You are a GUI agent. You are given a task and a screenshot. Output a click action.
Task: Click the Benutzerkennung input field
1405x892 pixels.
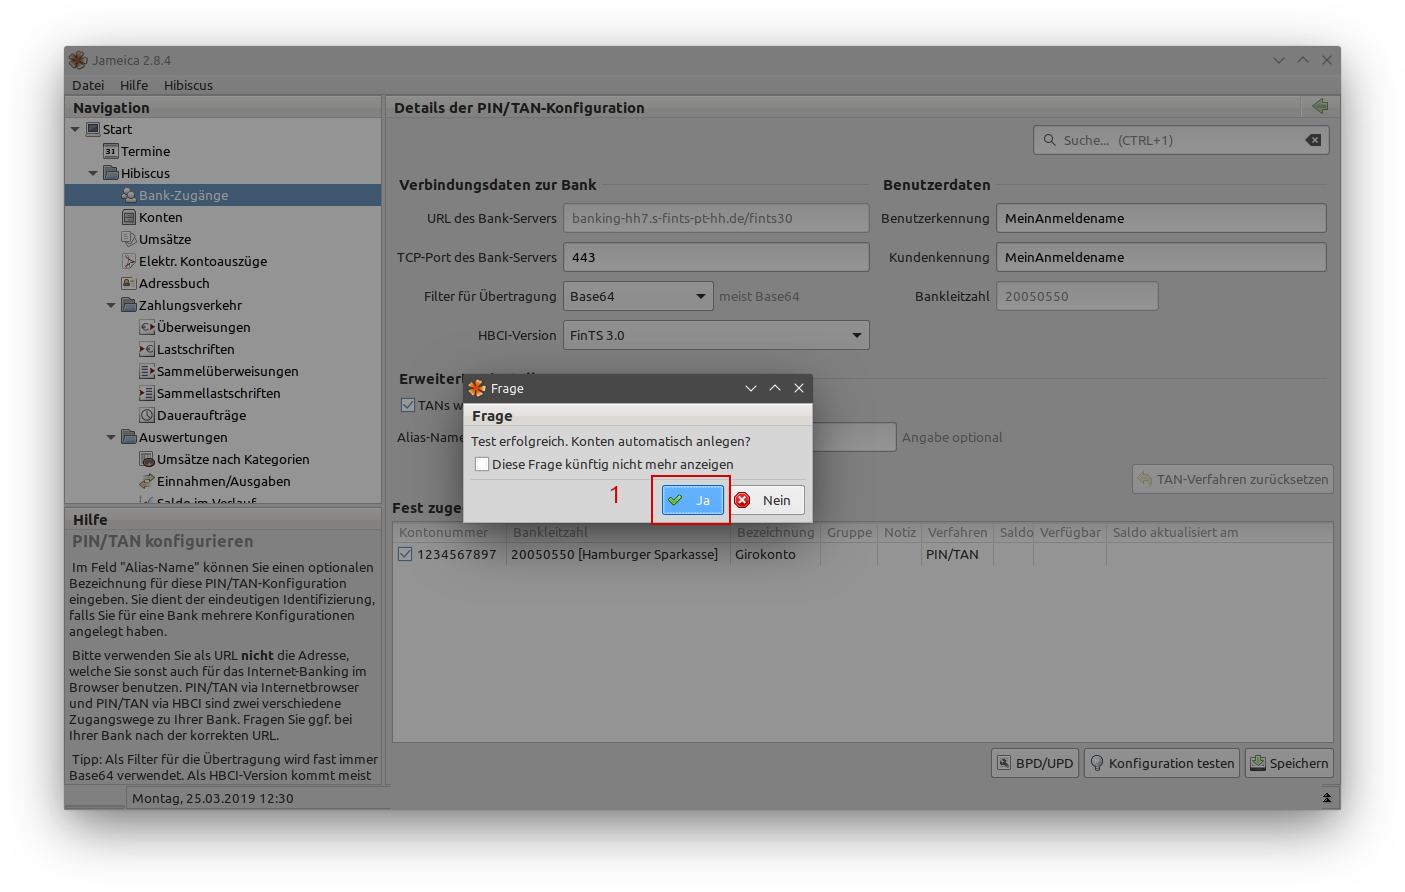tap(1161, 218)
